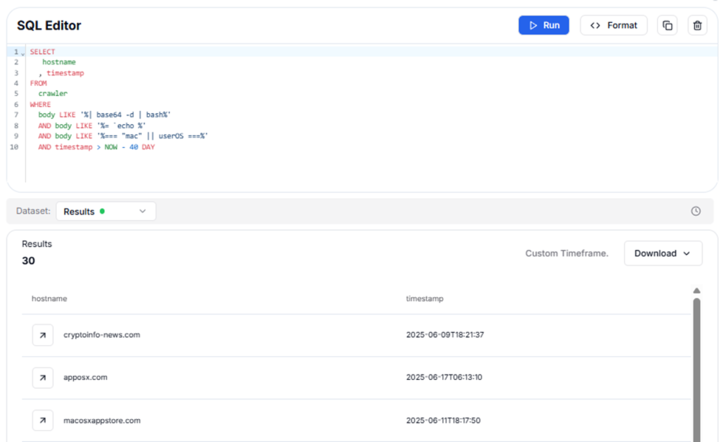The height and width of the screenshot is (442, 720).
Task: Place cursor on the SELECT keyword line
Action: coord(42,51)
